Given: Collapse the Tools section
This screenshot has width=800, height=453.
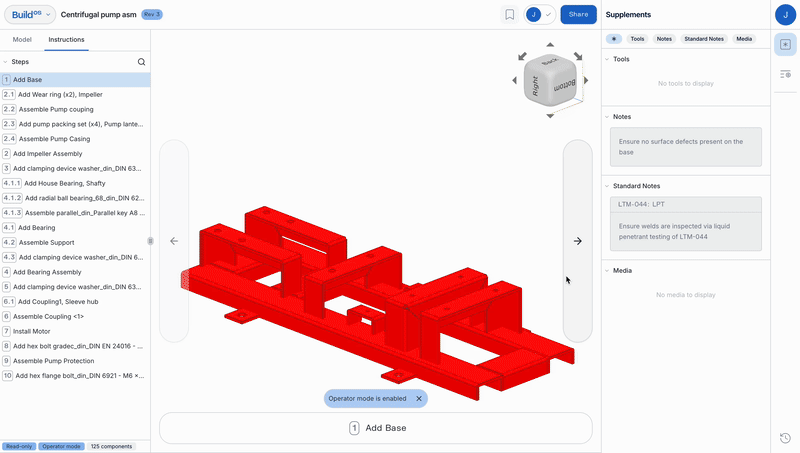Looking at the screenshot, I should [x=607, y=59].
